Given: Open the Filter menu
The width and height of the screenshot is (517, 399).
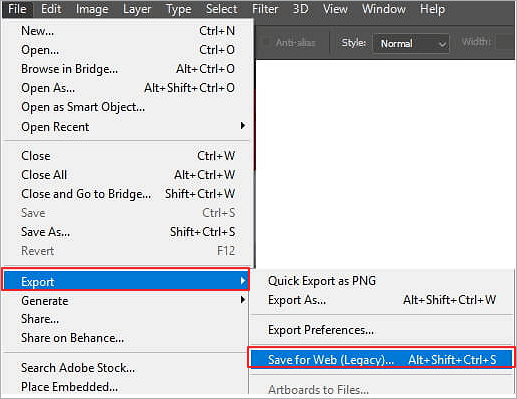Looking at the screenshot, I should pyautogui.click(x=265, y=9).
